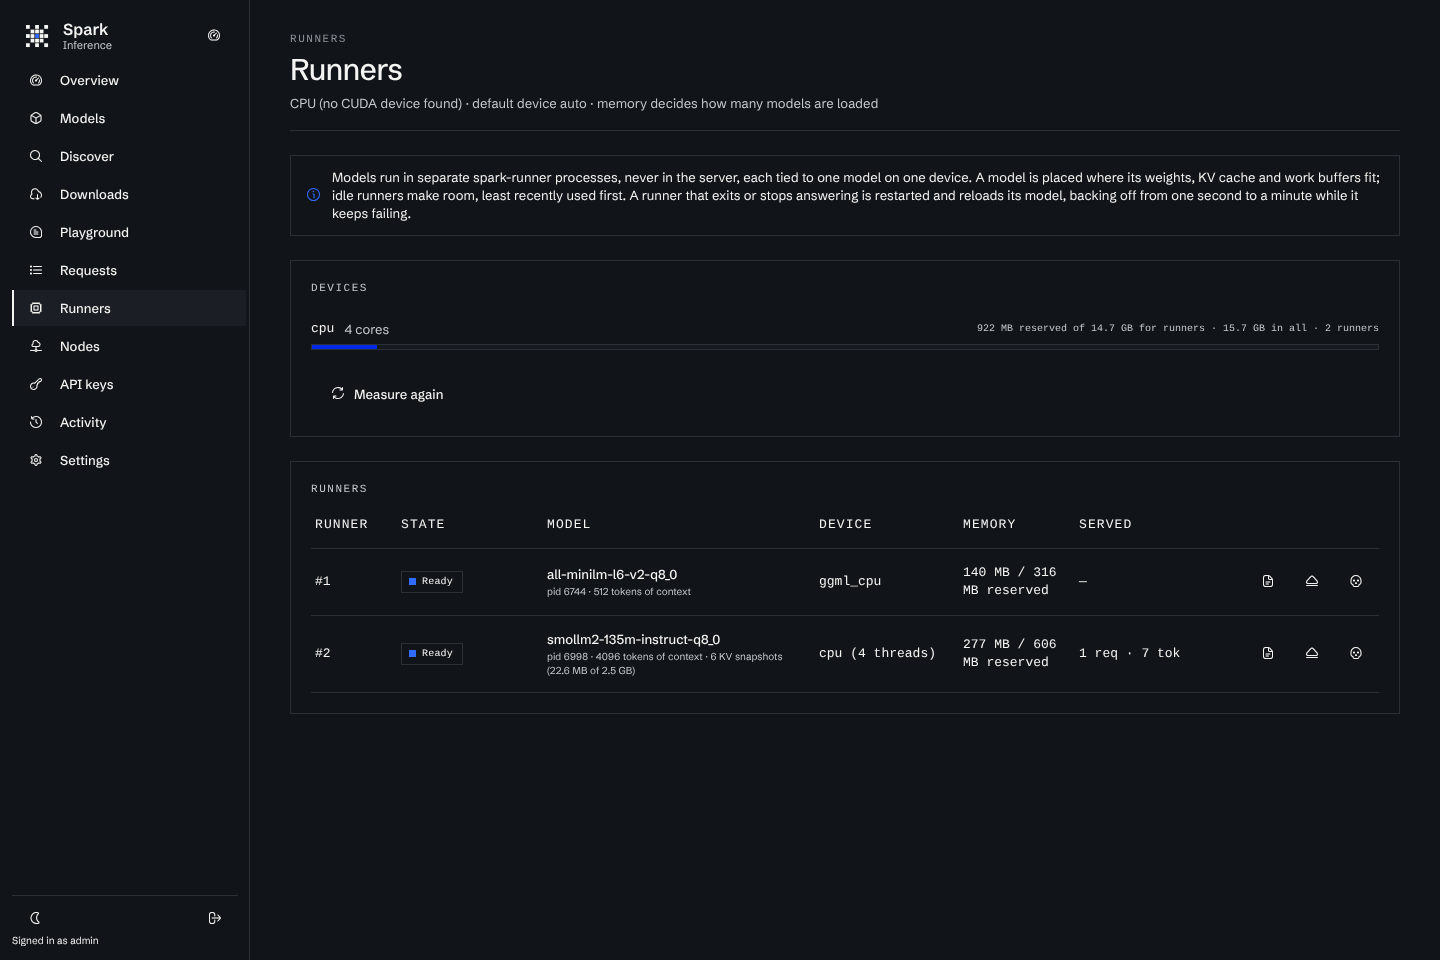The height and width of the screenshot is (960, 1440).
Task: Show the Requests page
Action: (x=129, y=270)
